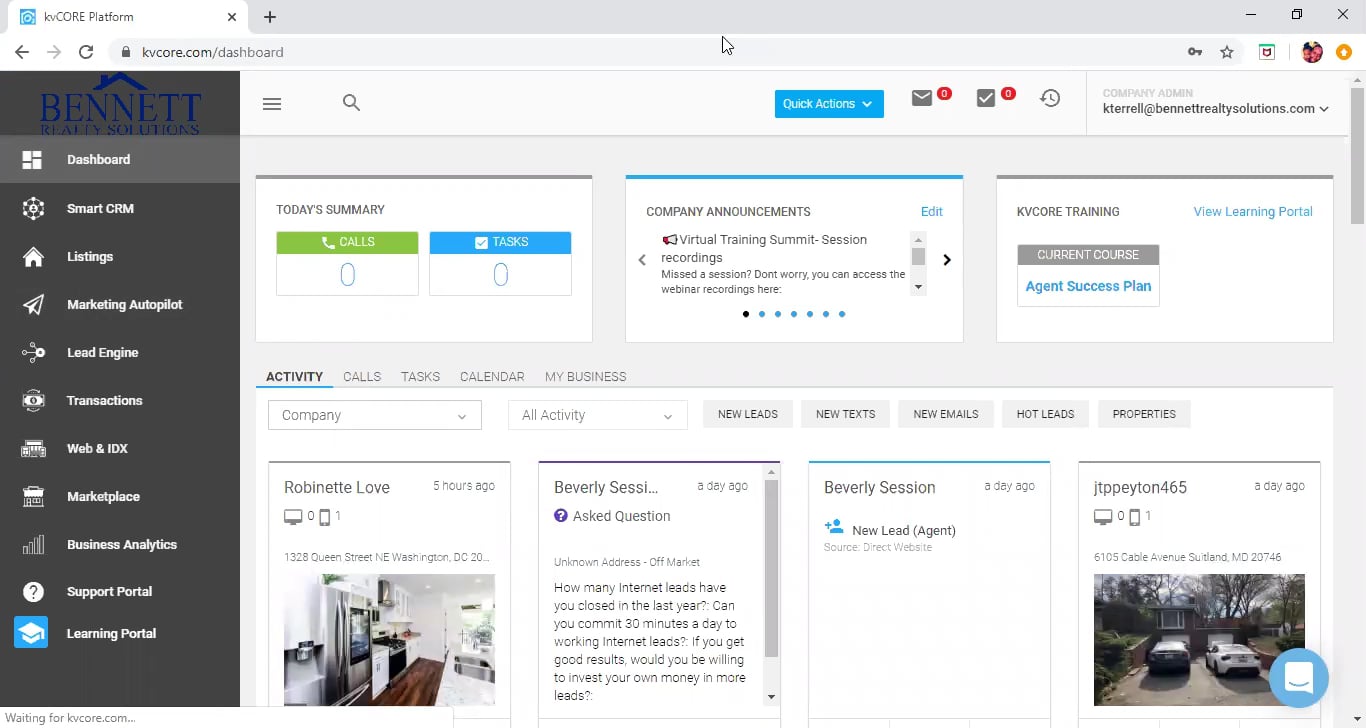1366x728 pixels.
Task: Click Edit on Company Announcements
Action: click(932, 212)
